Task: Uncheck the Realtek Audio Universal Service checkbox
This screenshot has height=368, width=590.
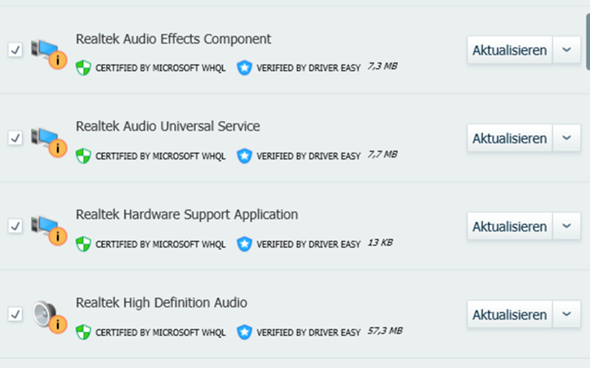Action: [15, 138]
